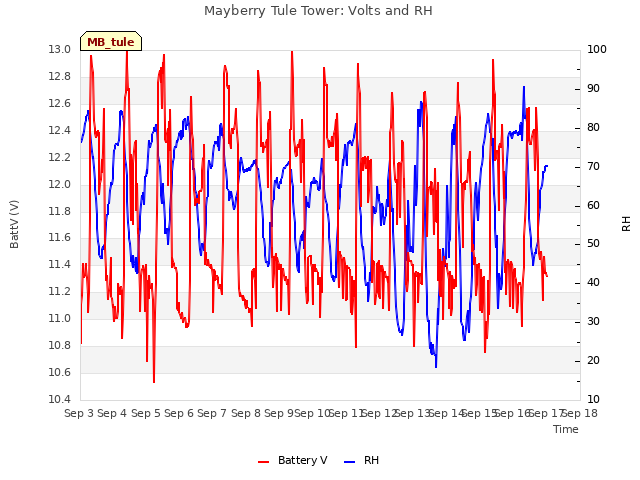
Task: Click the 11.8 left axis tick
Action: tap(59, 211)
